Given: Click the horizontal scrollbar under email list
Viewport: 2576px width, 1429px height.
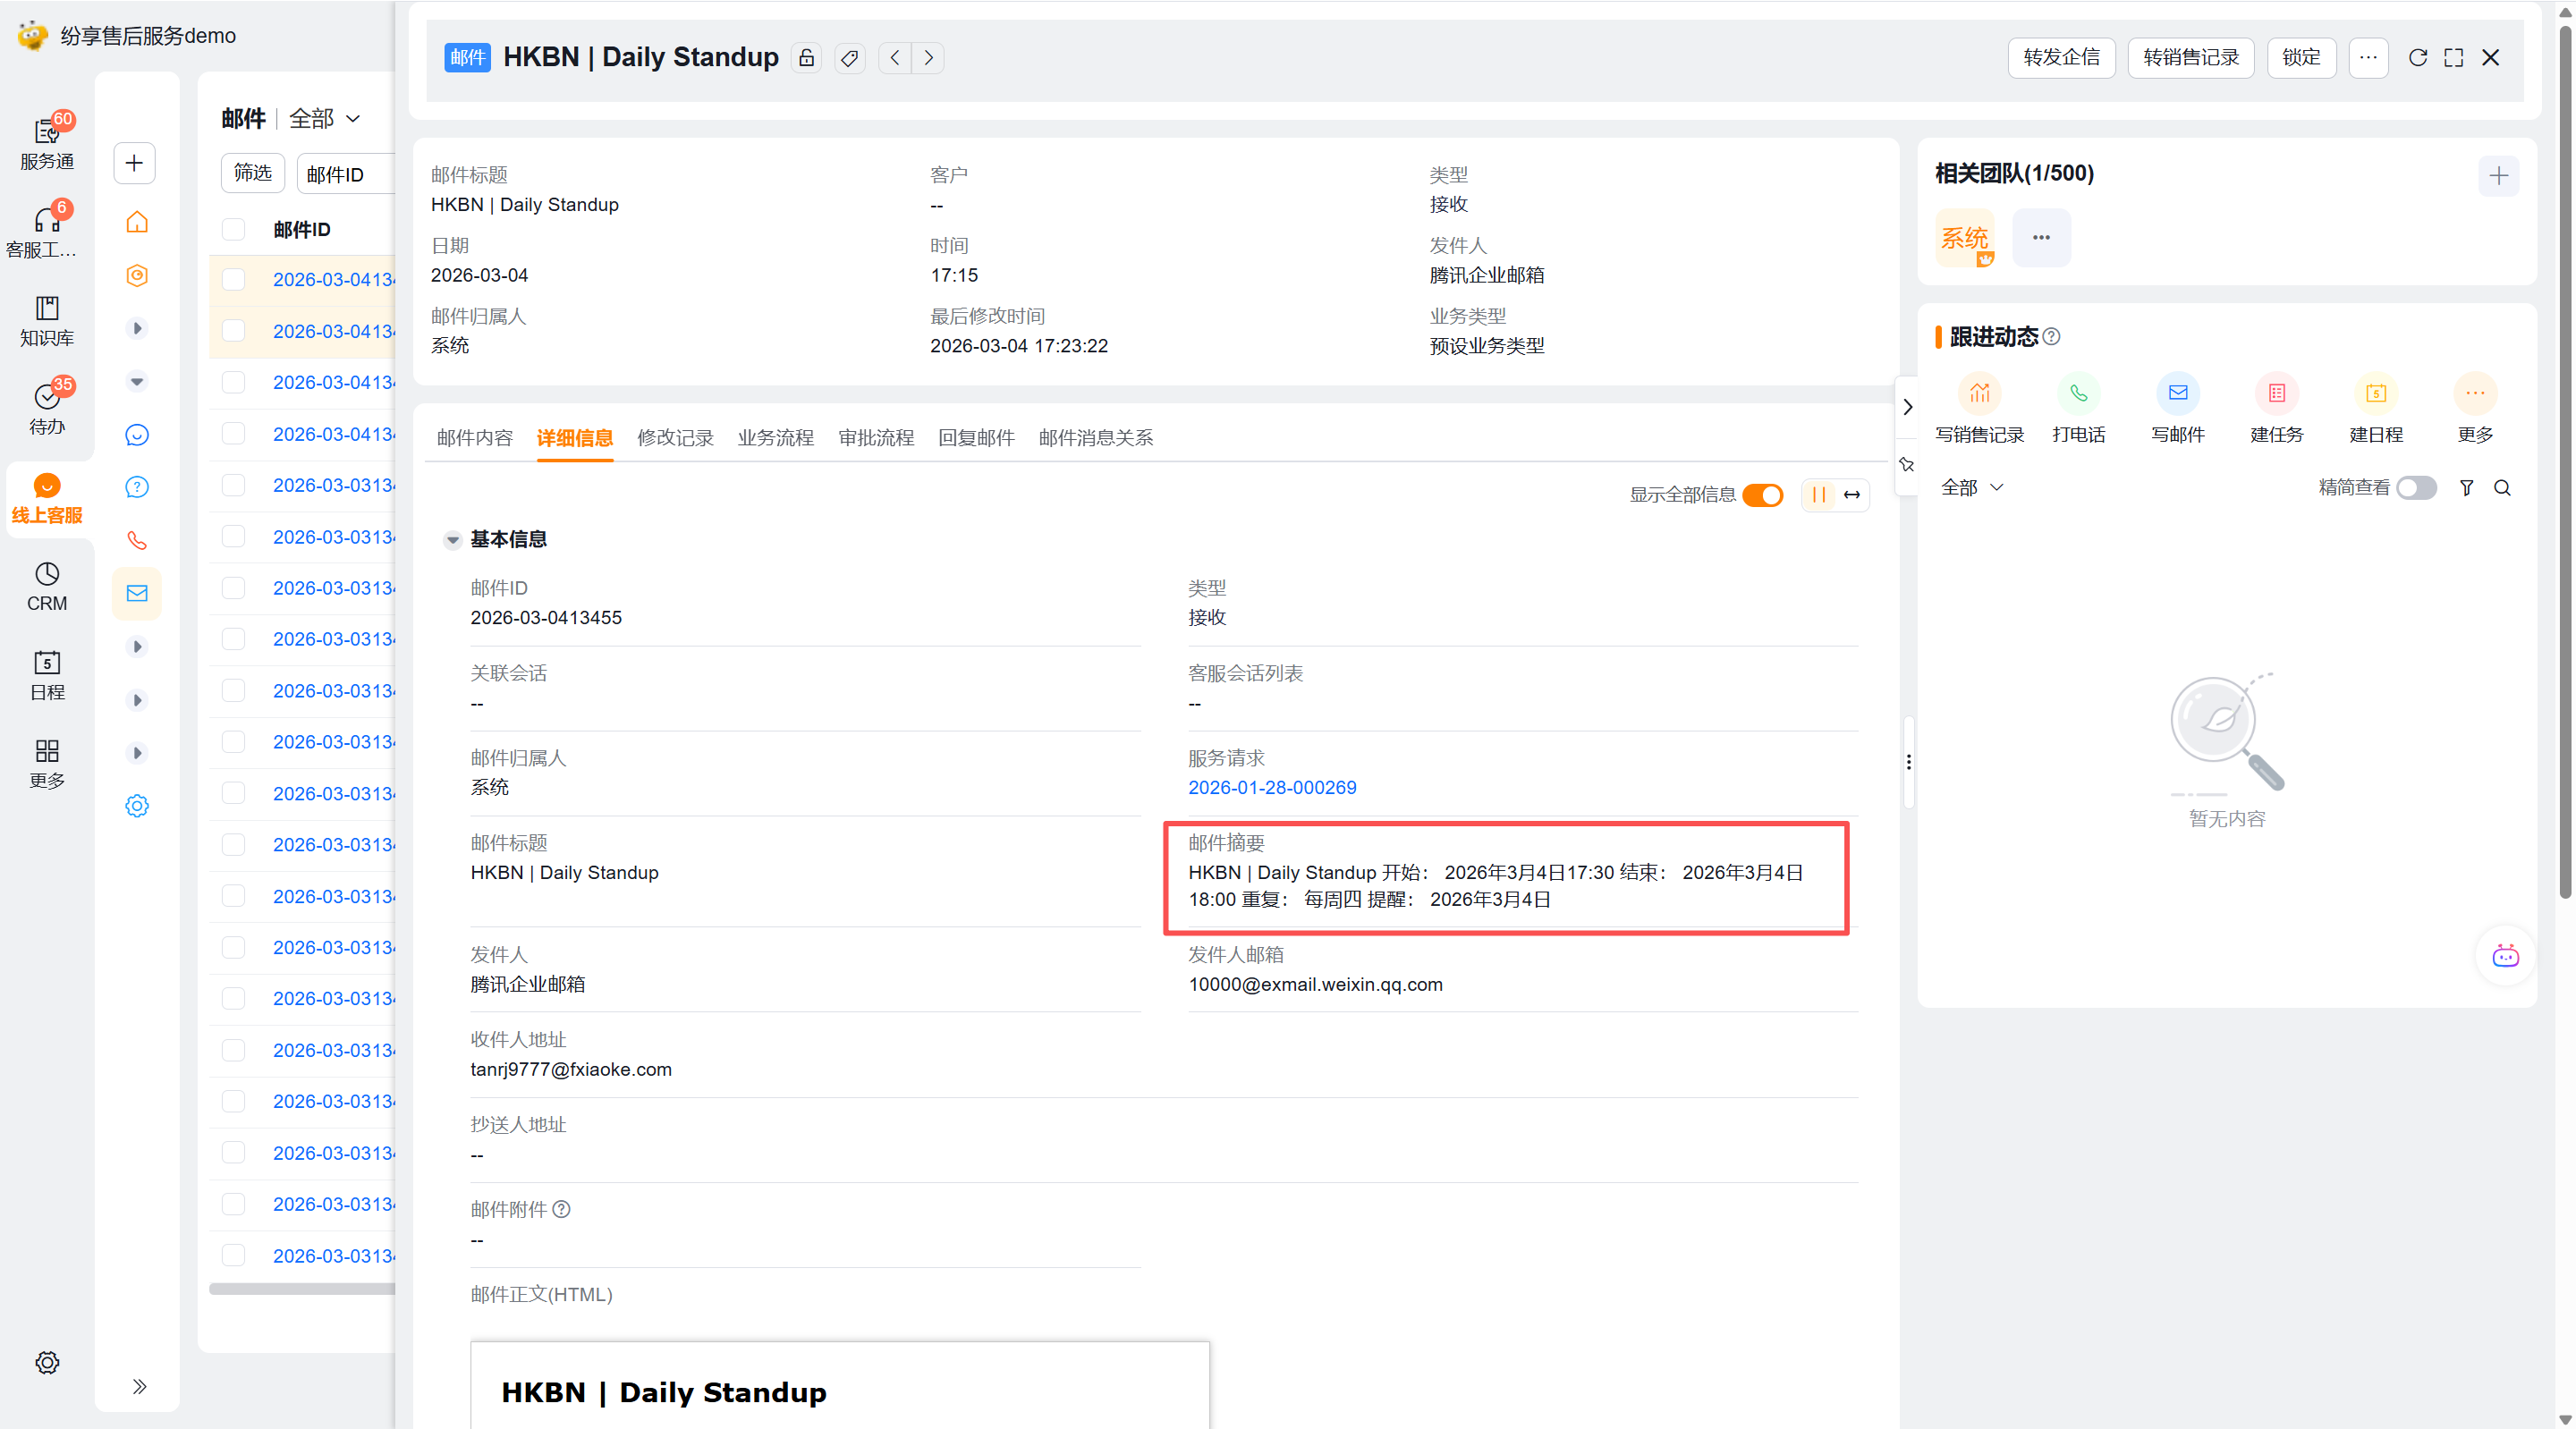Looking at the screenshot, I should (300, 1289).
